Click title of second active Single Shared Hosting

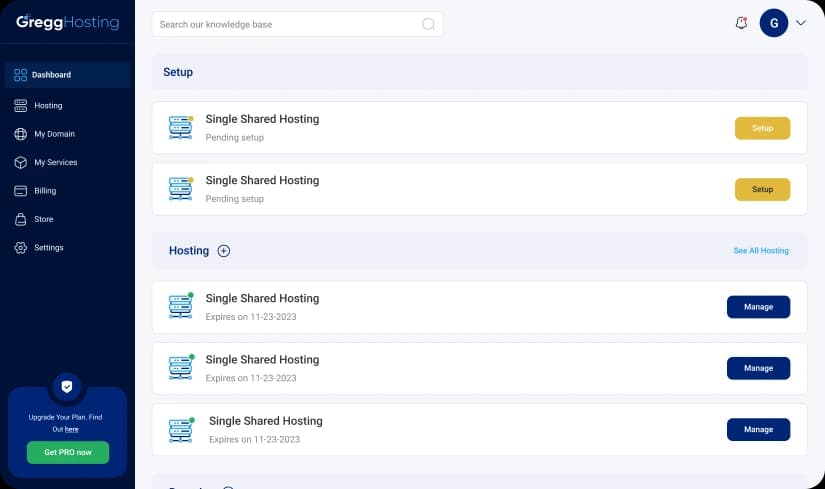pos(262,360)
